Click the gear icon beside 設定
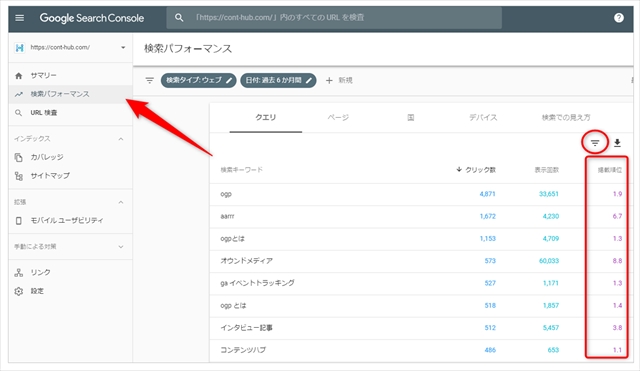The width and height of the screenshot is (640, 371). [19, 291]
